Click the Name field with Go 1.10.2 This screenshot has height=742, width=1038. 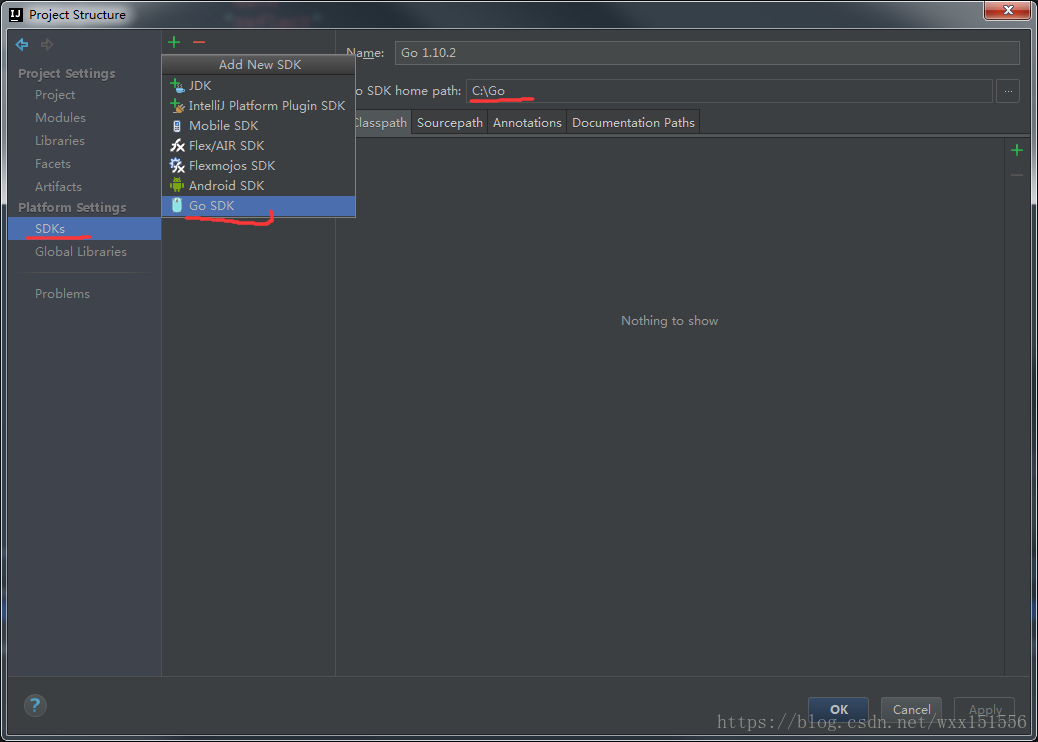pos(707,53)
